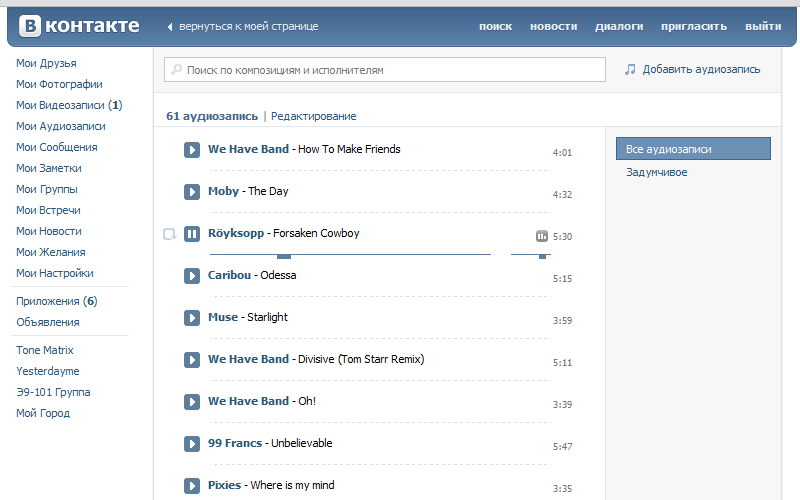Viewport: 800px width, 500px height.
Task: Play We Have Band How To Make Friends
Action: pos(192,150)
